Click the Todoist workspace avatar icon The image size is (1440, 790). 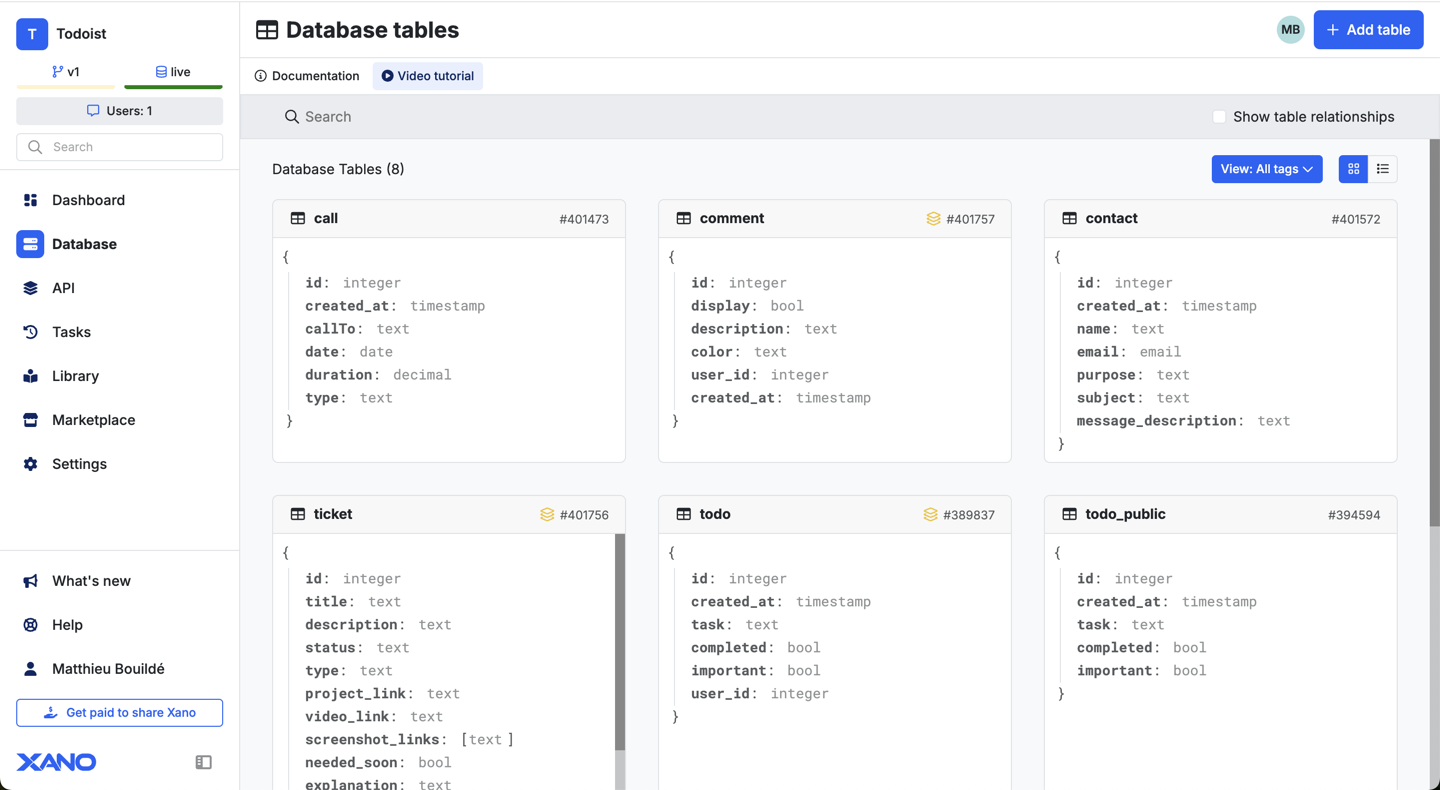click(x=32, y=34)
